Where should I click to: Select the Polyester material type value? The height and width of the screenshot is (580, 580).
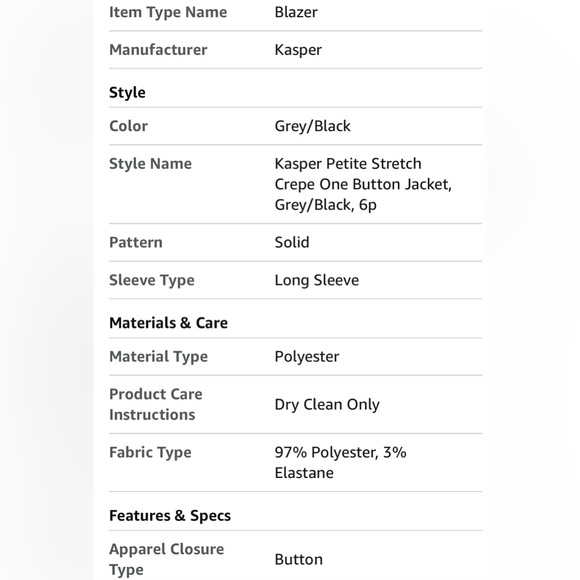(307, 357)
